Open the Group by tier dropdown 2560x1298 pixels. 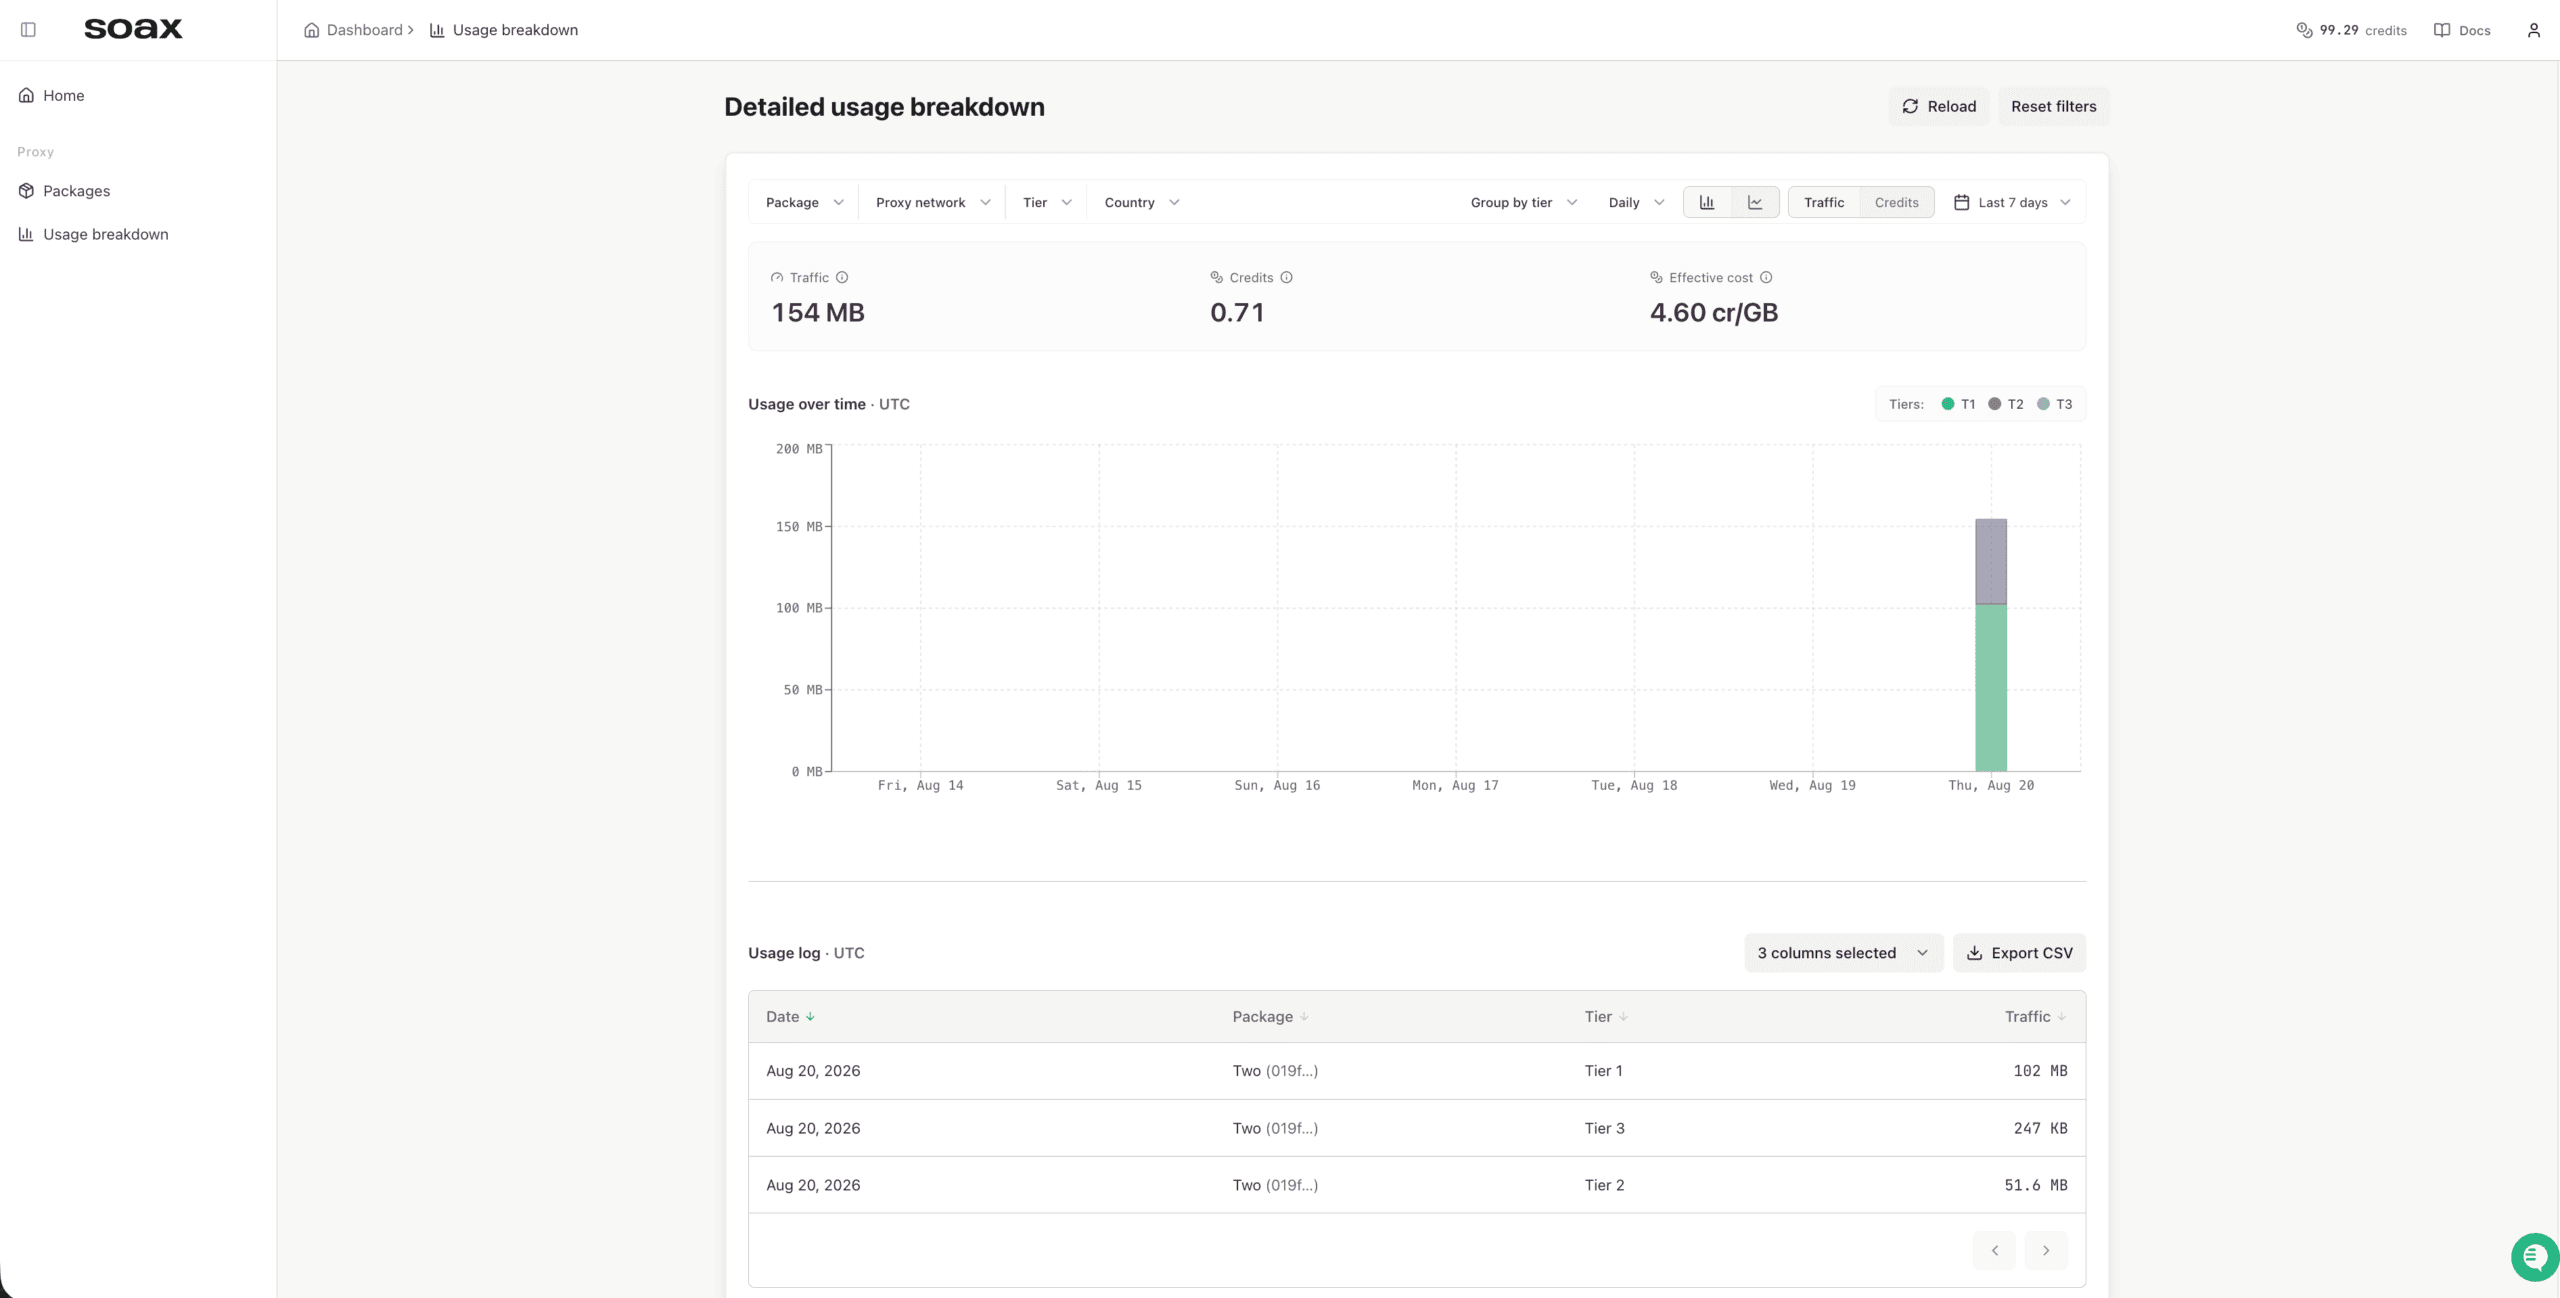click(x=1523, y=202)
